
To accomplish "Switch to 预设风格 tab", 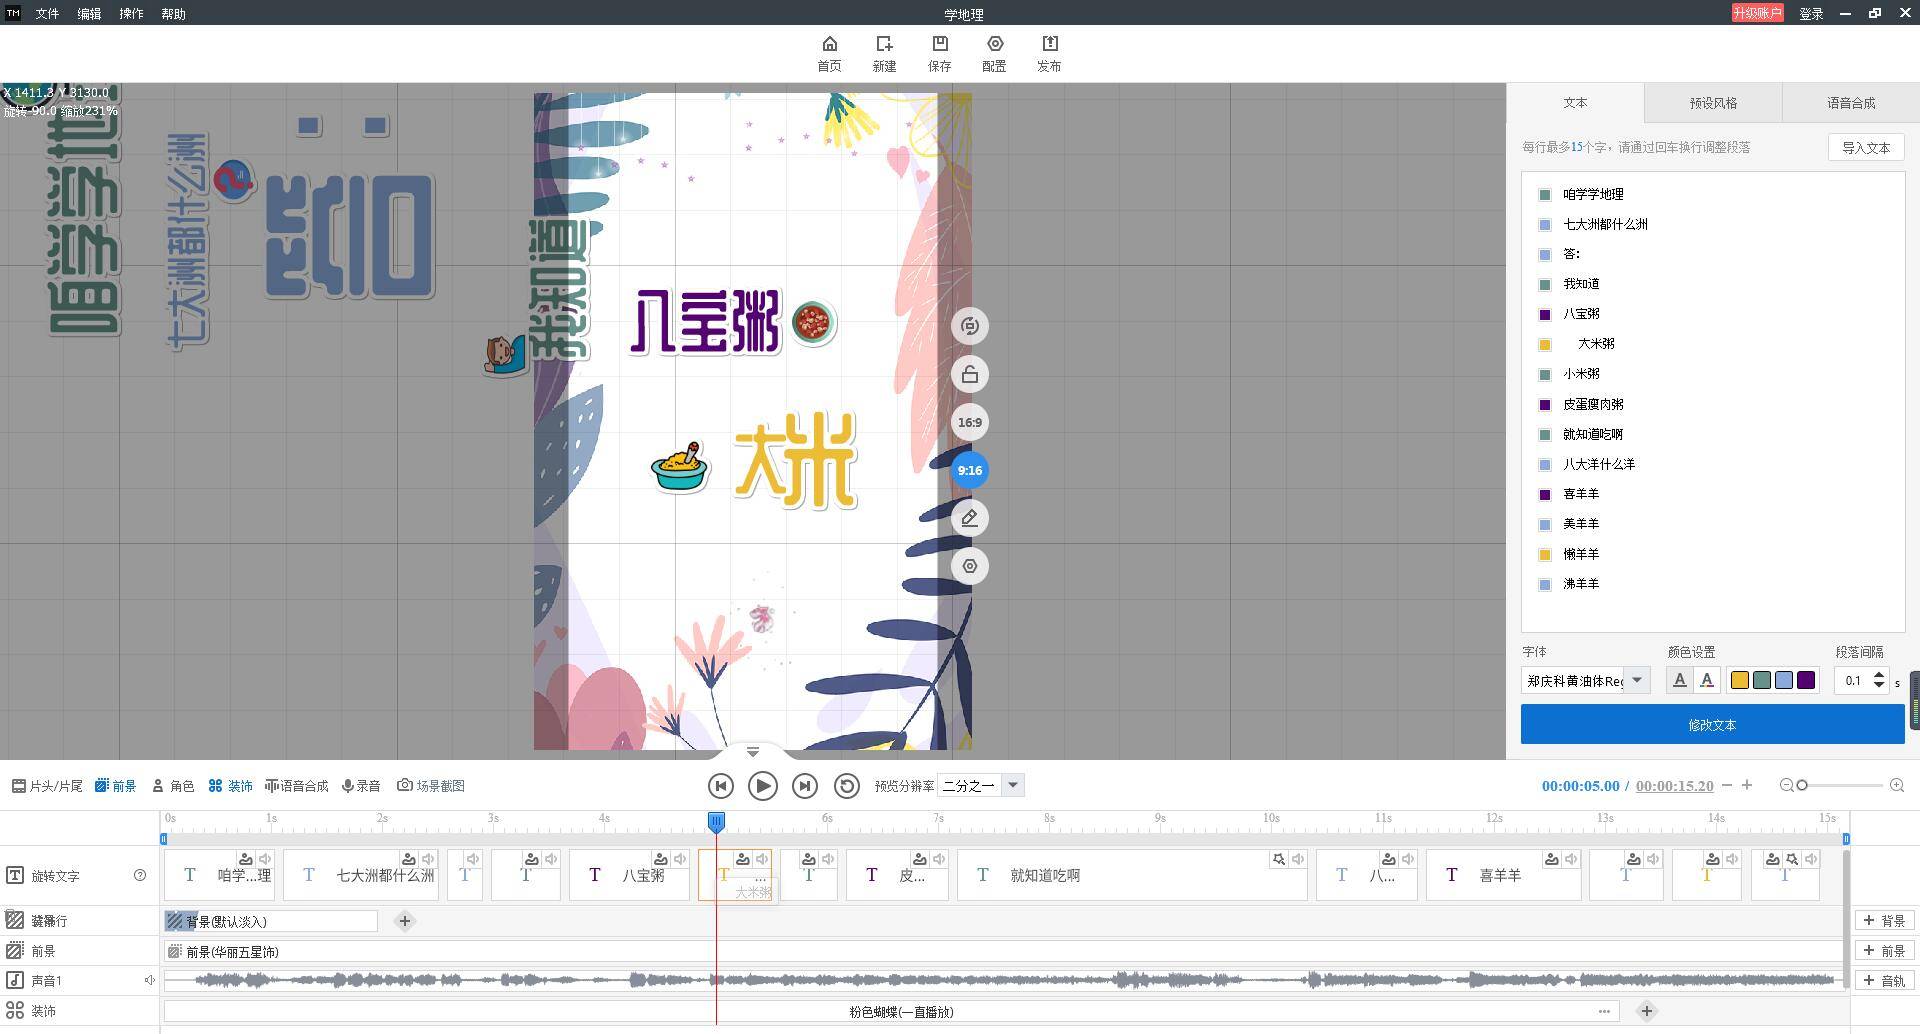I will (1713, 103).
